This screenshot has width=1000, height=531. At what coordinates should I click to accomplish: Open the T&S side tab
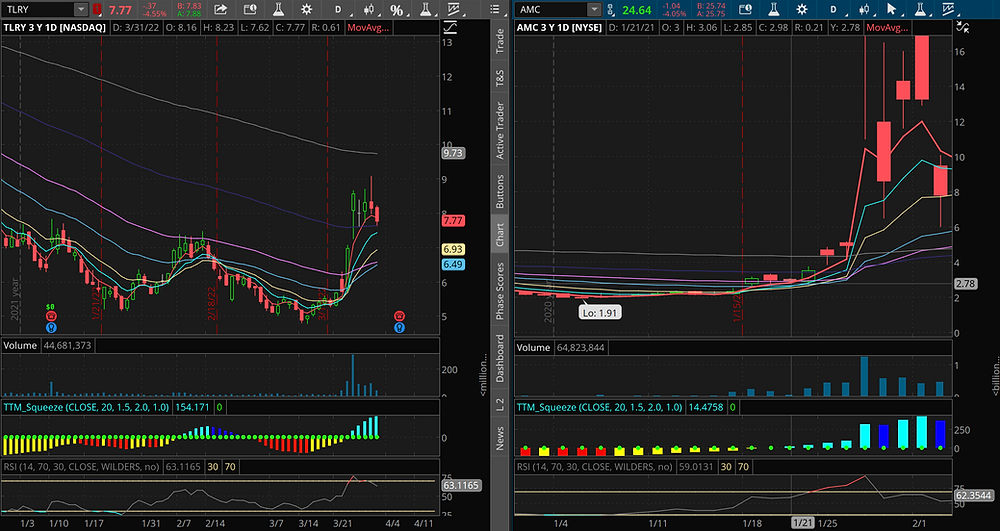500,78
